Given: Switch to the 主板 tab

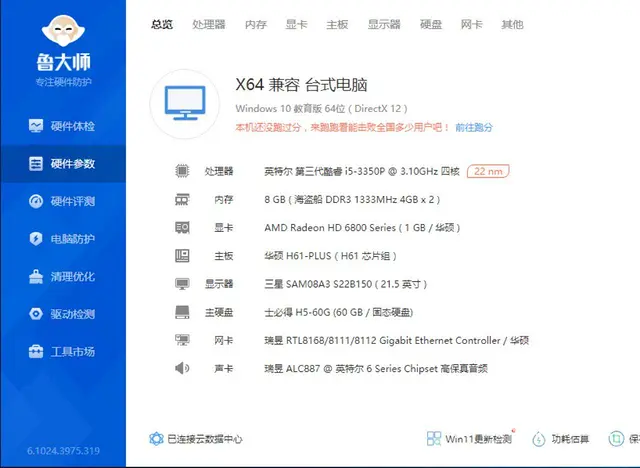Looking at the screenshot, I should (337, 24).
